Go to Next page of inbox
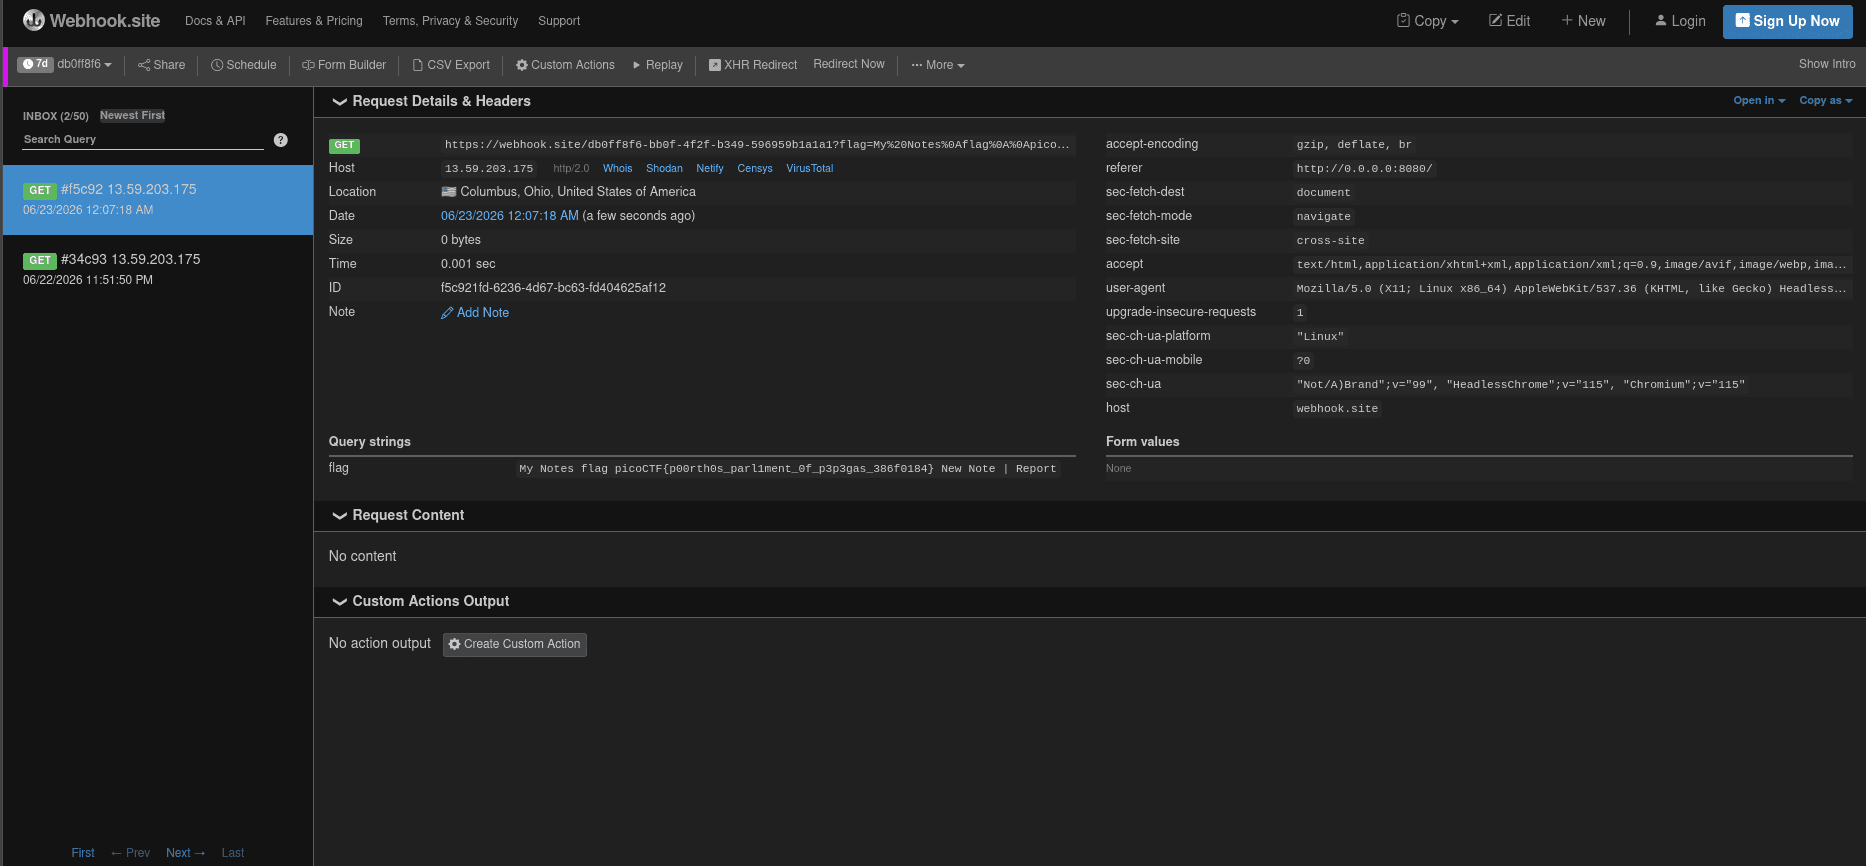 pos(185,853)
